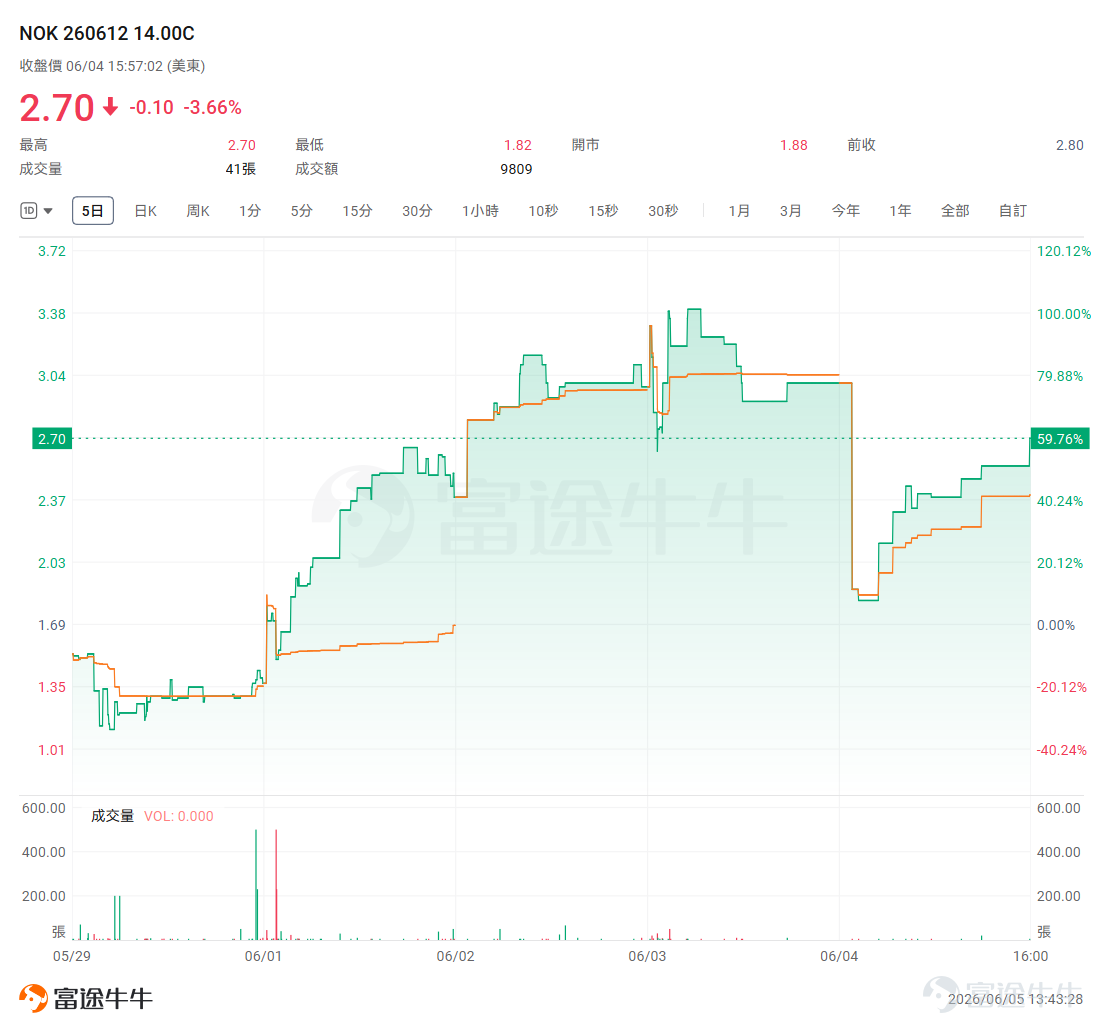Click the NOK 260612 14.00C title
The width and height of the screenshot is (1103, 1031).
(107, 33)
